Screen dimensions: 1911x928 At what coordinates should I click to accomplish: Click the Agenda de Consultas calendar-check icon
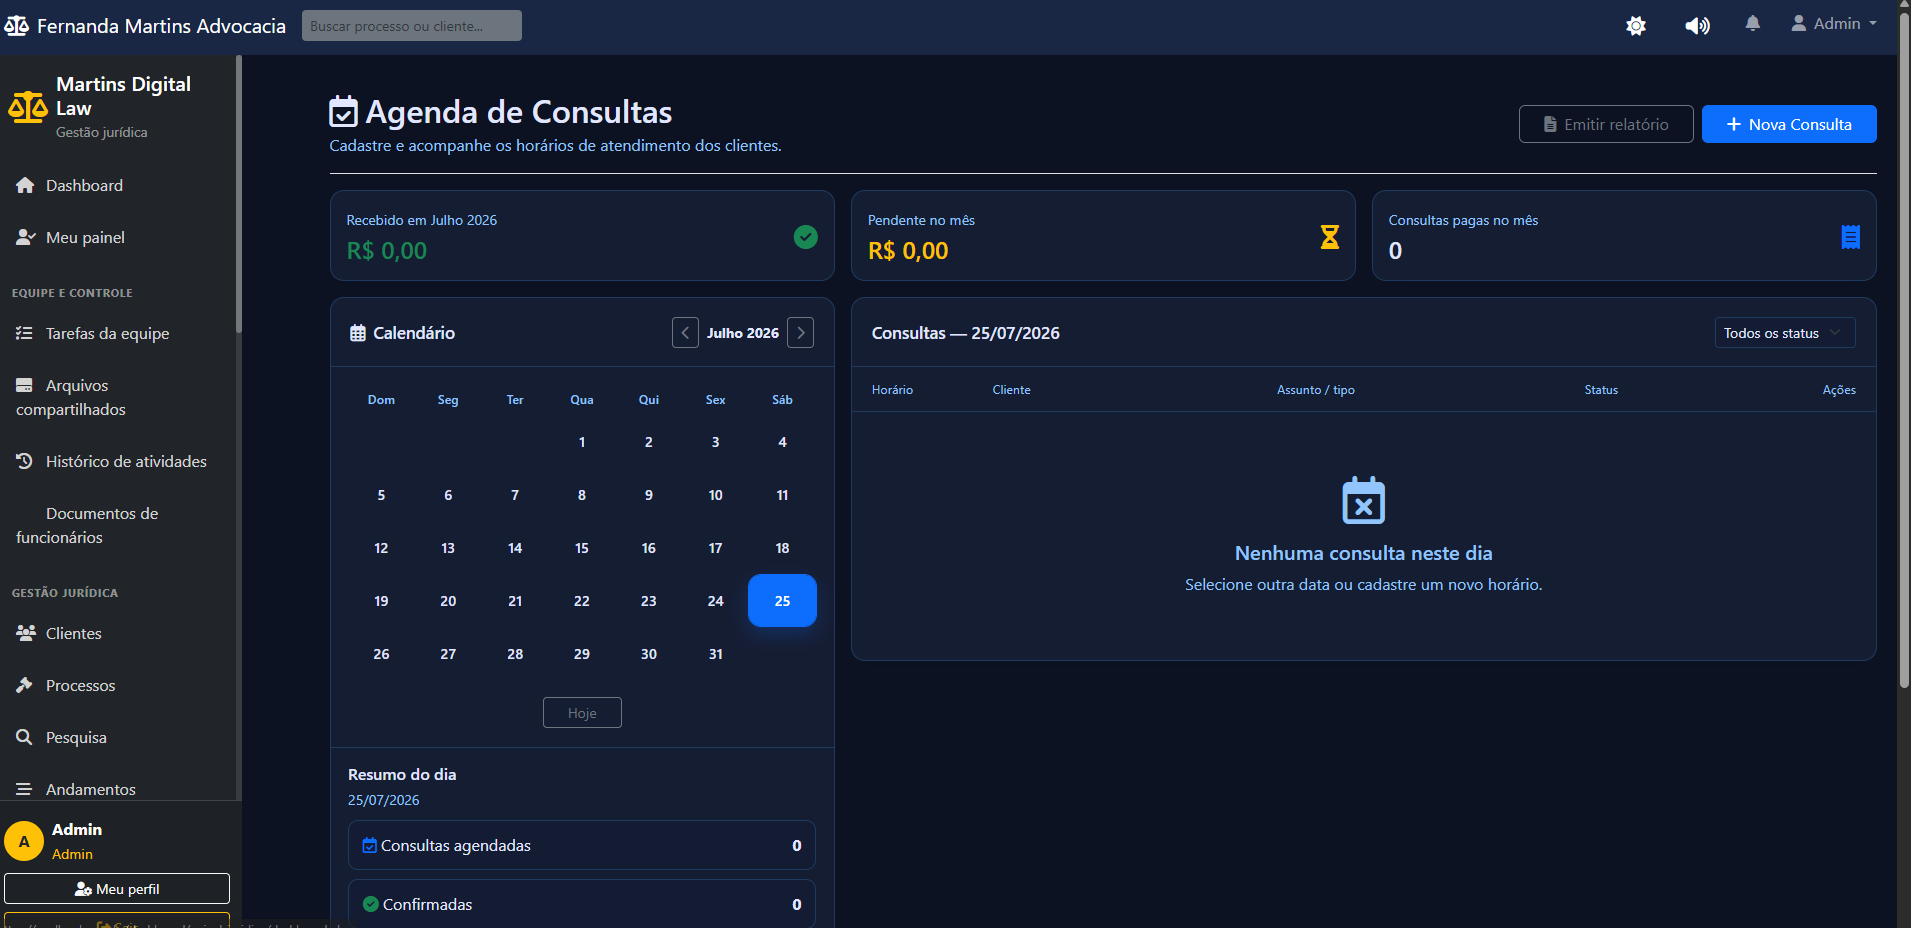pyautogui.click(x=343, y=112)
